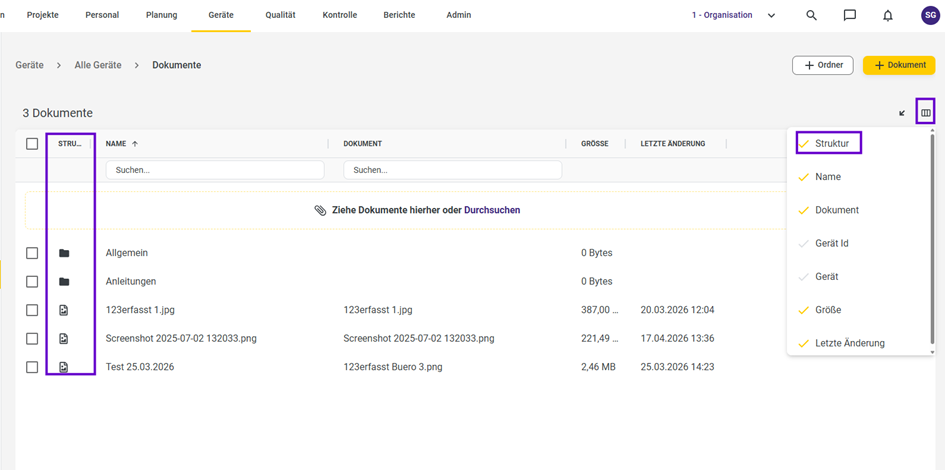
Task: Toggle the select-all checkbox in header
Action: [32, 143]
